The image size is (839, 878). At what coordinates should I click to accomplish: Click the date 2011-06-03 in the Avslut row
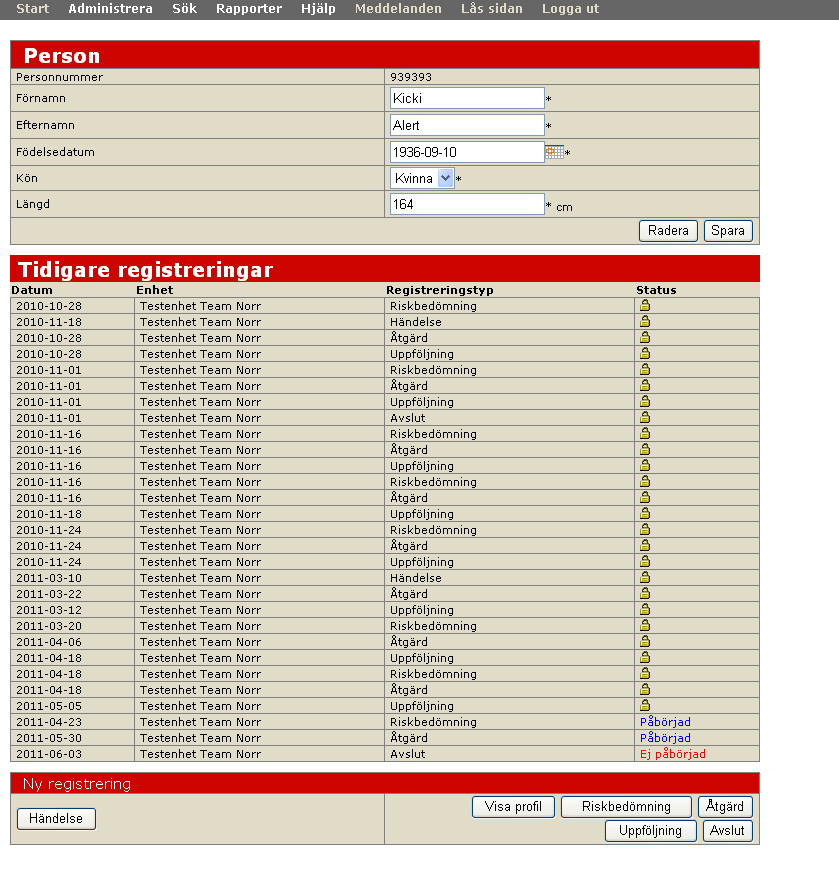pos(49,754)
